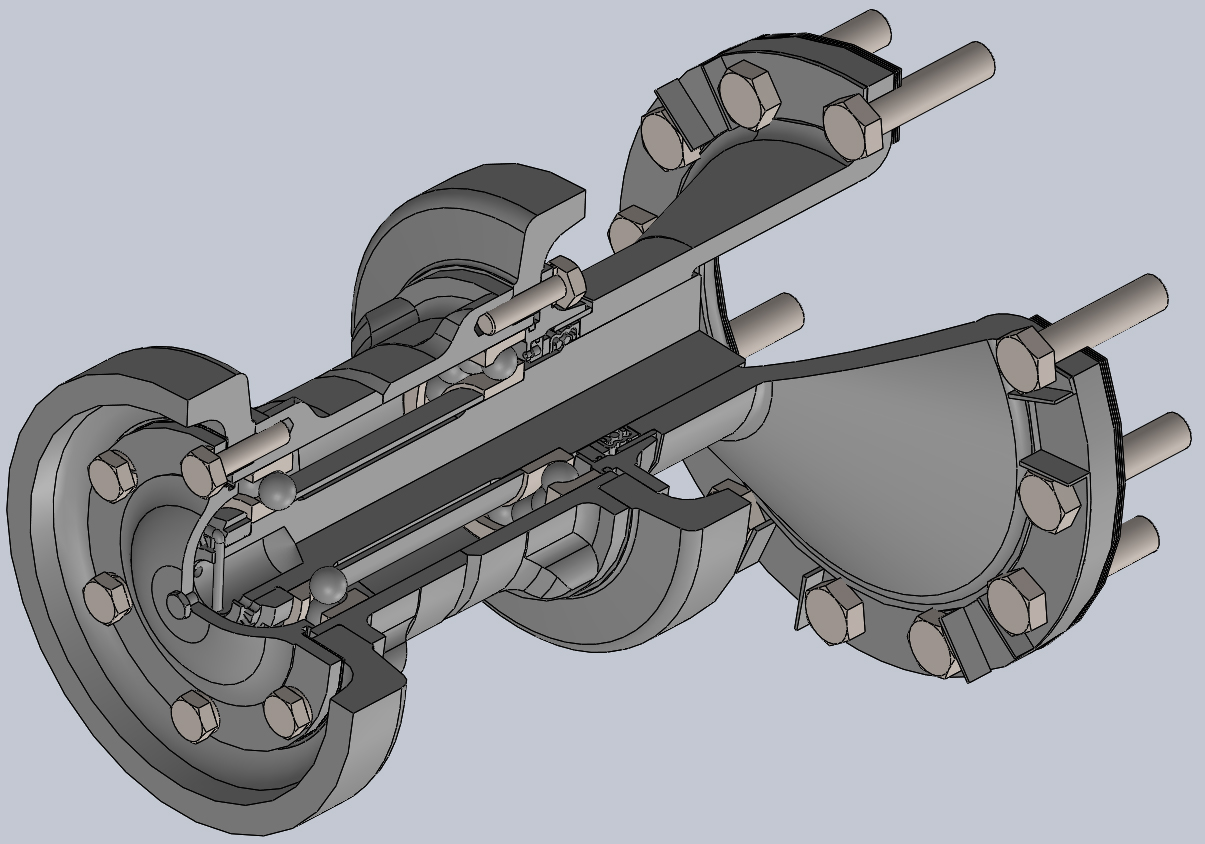Click the bottom-most hex bolt on left flange

tap(194, 716)
